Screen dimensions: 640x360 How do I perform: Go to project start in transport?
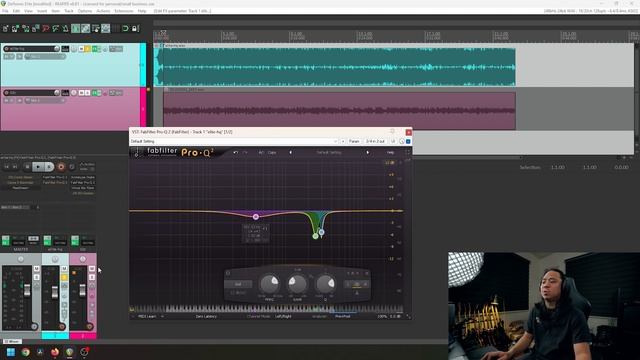[7, 167]
